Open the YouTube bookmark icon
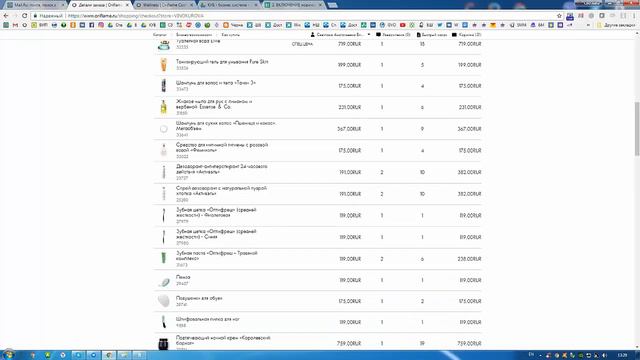The image size is (640, 360). [x=402, y=25]
